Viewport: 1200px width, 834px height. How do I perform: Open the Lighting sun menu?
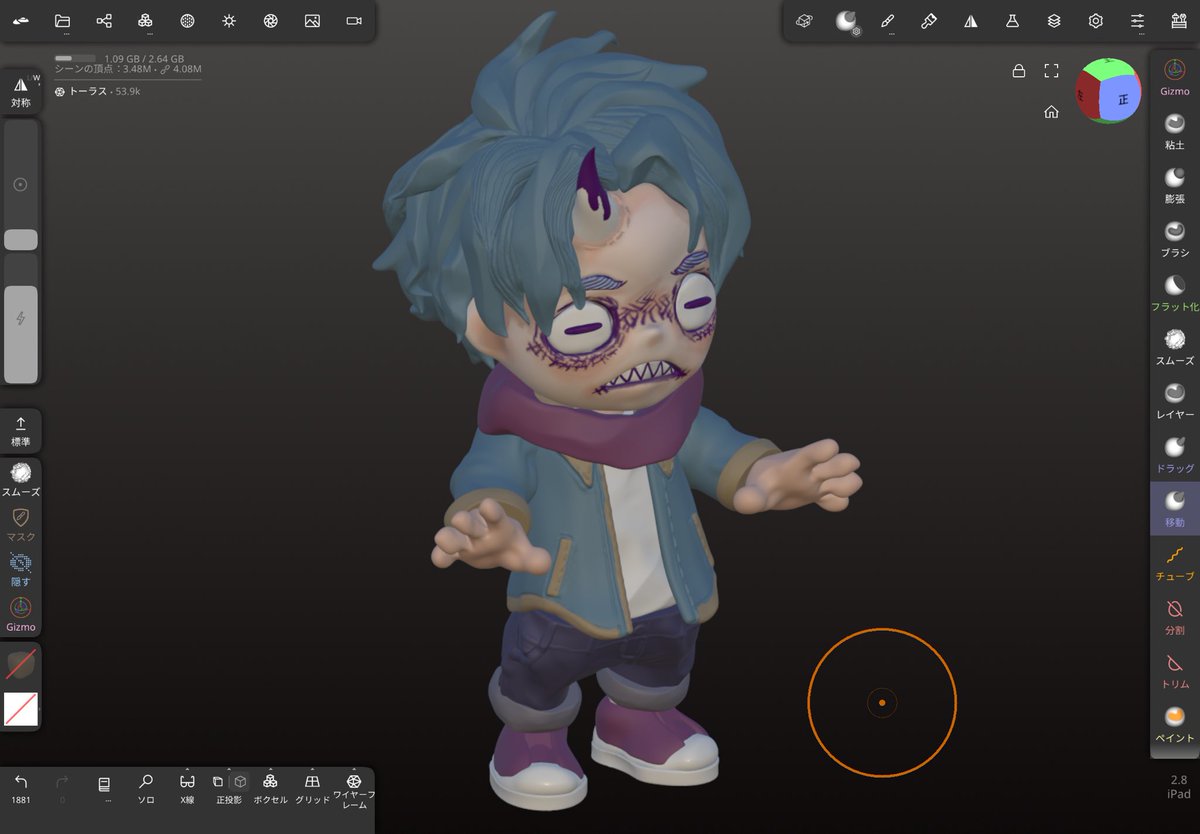point(229,21)
